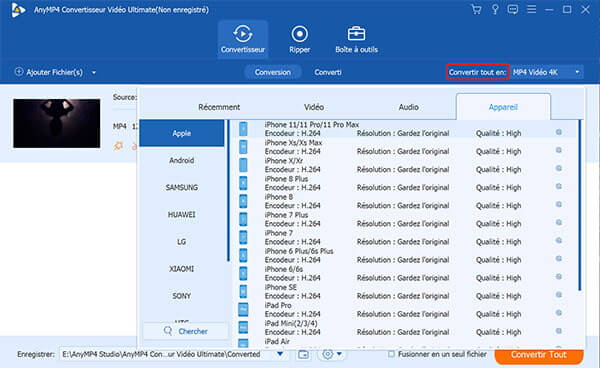This screenshot has height=368, width=600.
Task: Click the orange edit effects icon under video
Action: coord(118,146)
